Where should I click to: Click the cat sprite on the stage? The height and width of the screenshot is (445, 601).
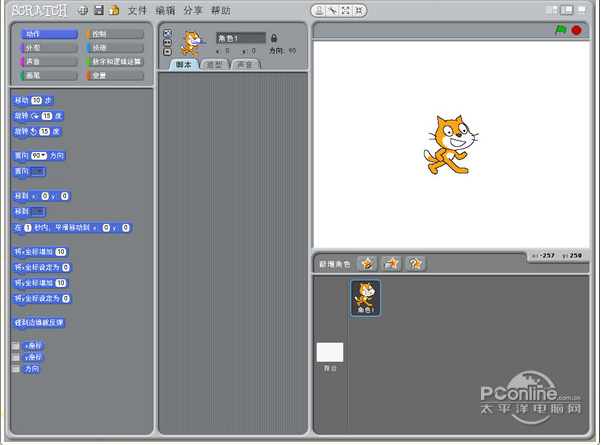(450, 145)
